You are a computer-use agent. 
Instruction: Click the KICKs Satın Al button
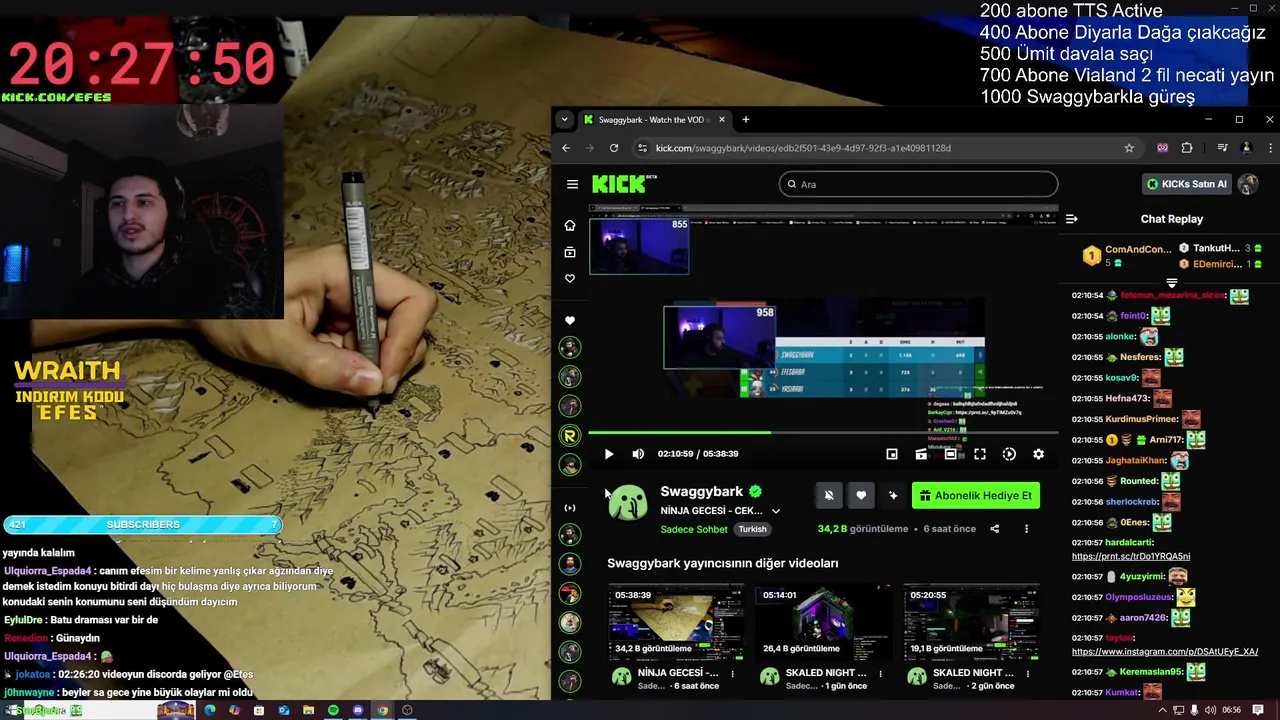pyautogui.click(x=1187, y=184)
